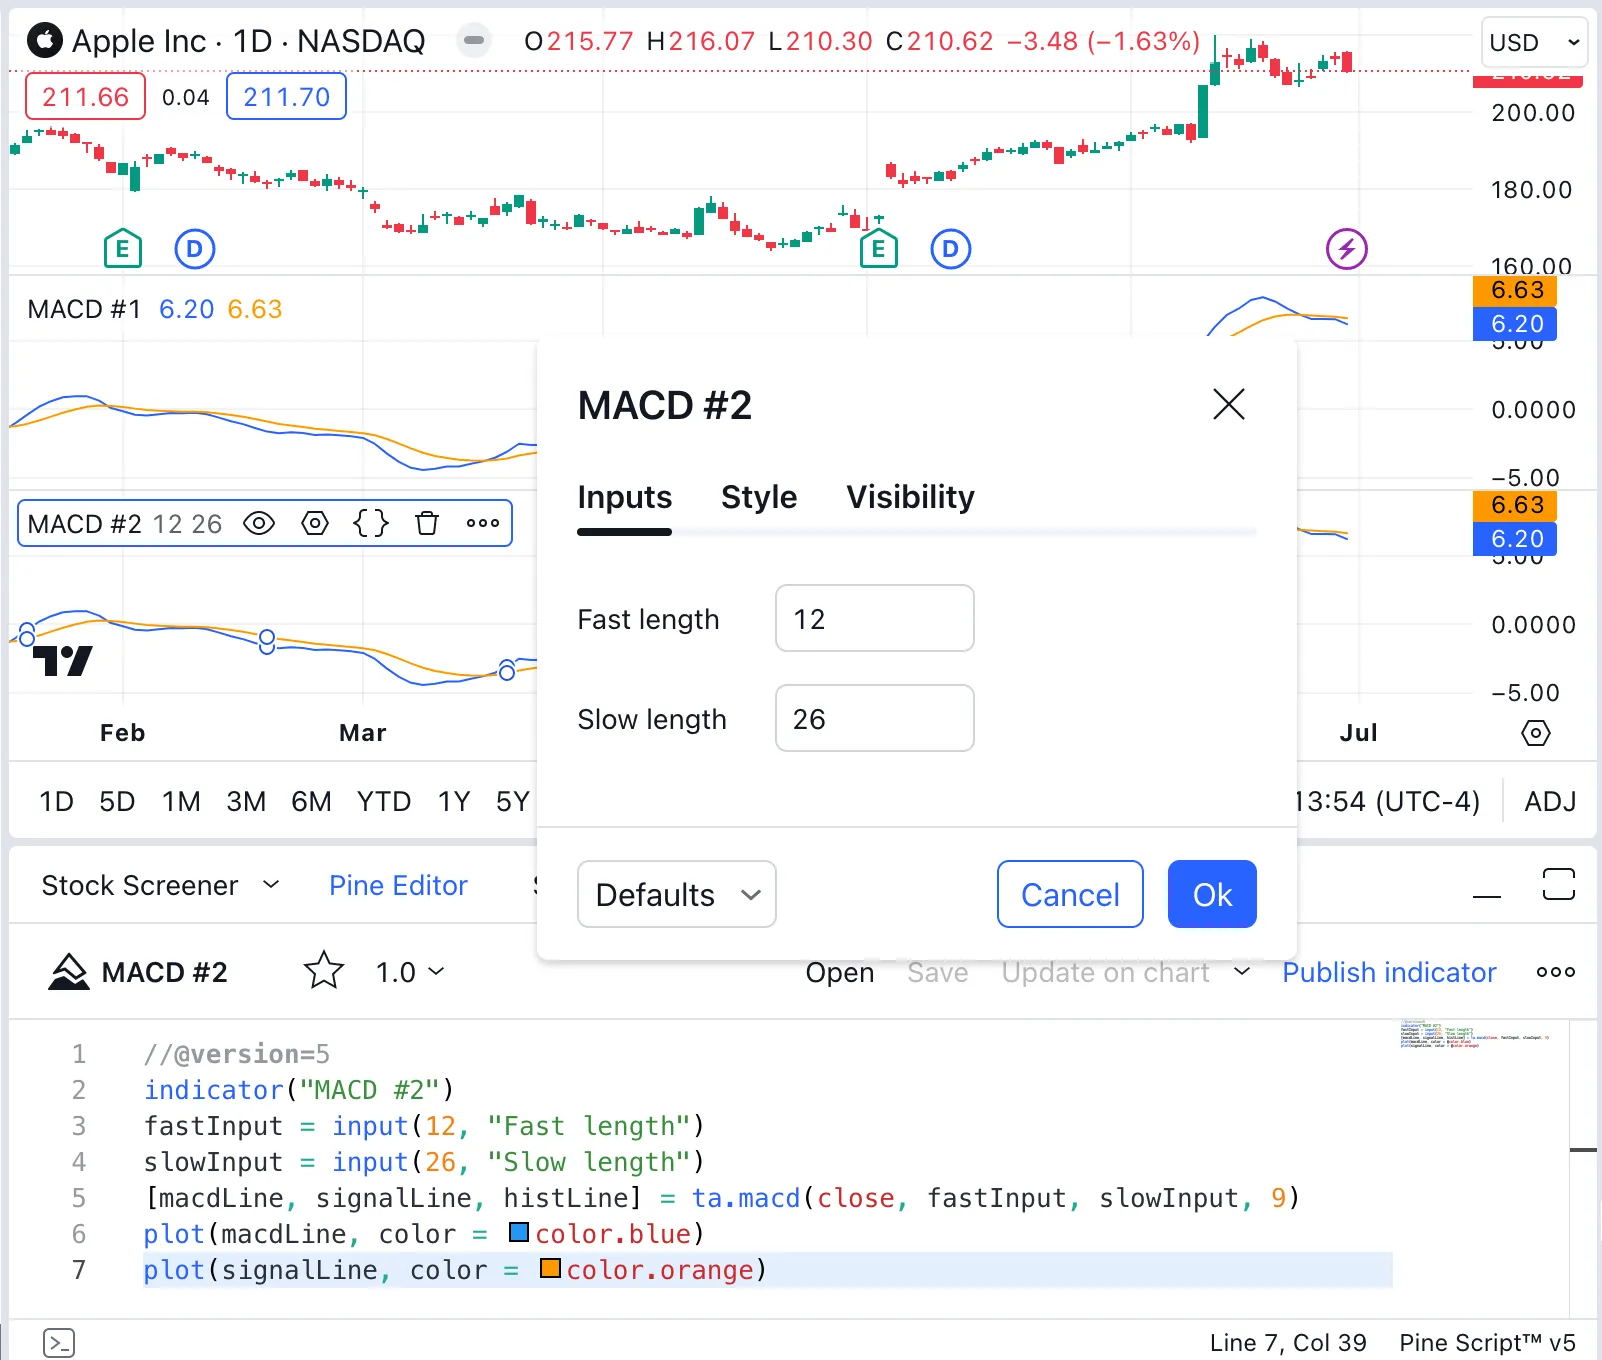Viewport: 1602px width, 1360px height.
Task: Maximize the Pine Editor panel
Action: click(x=1558, y=885)
